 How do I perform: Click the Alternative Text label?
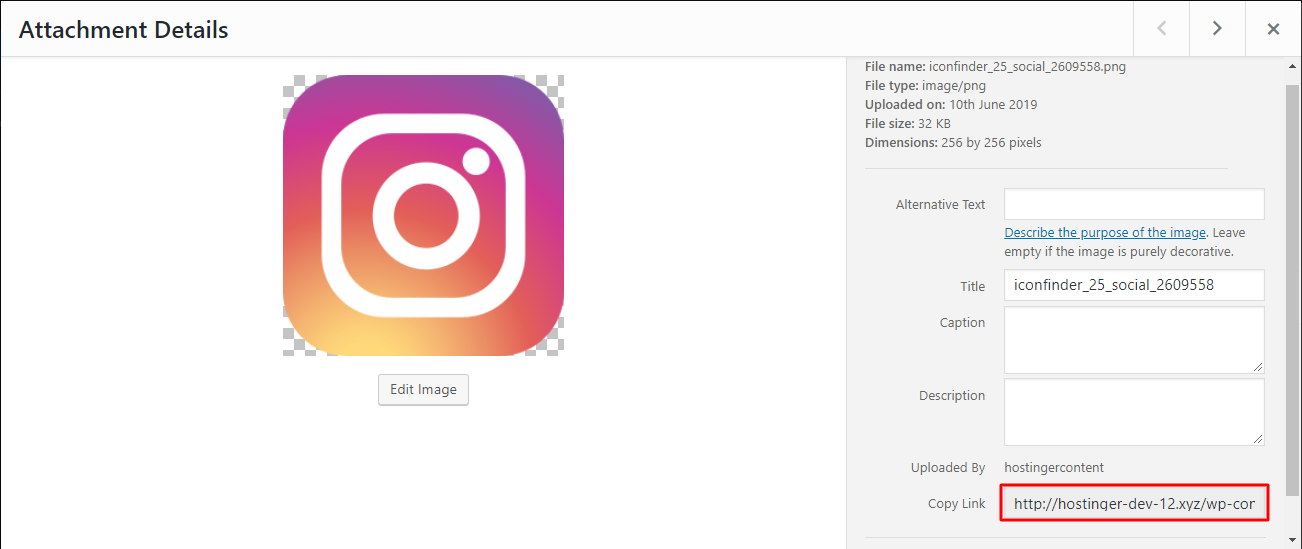940,204
